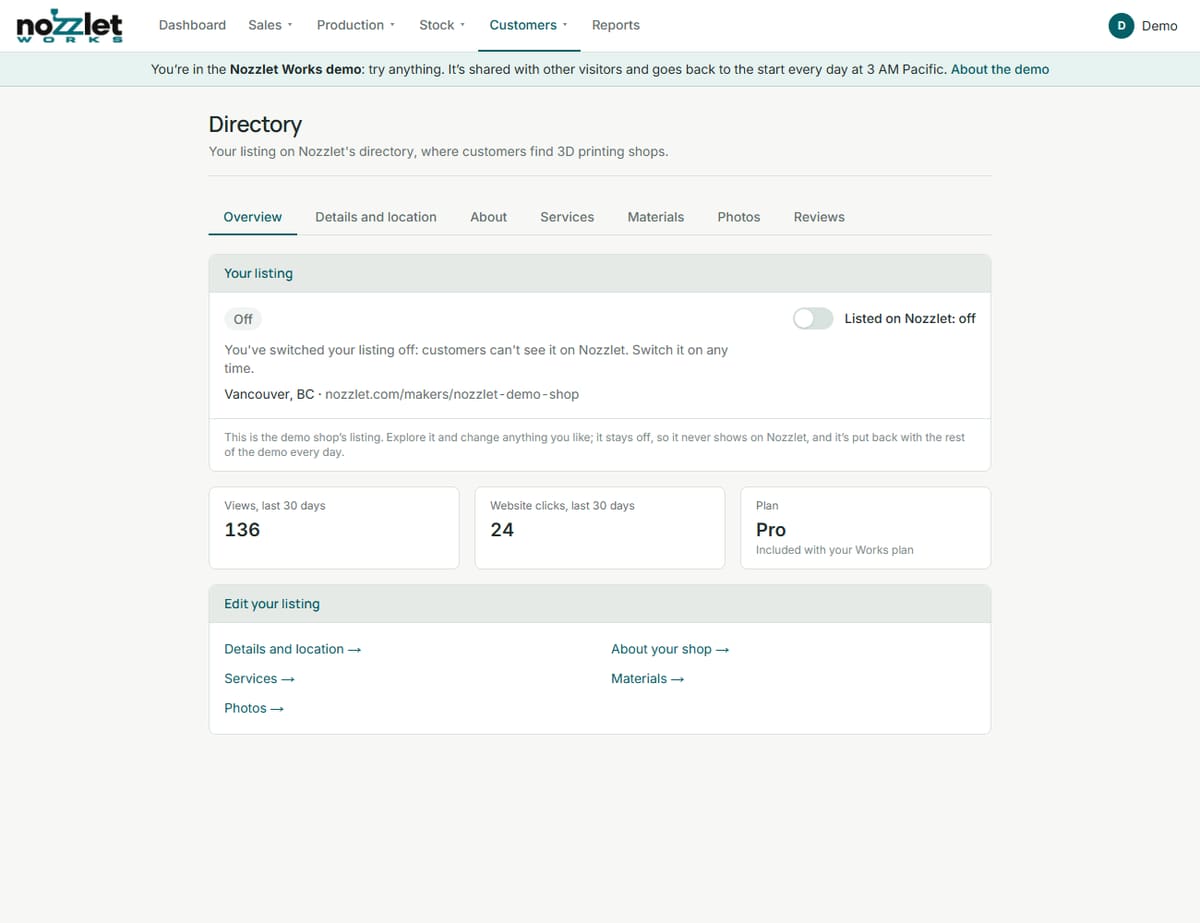Open the Photos arrow link under Edit your listing
Image resolution: width=1200 pixels, height=923 pixels.
[x=254, y=708]
